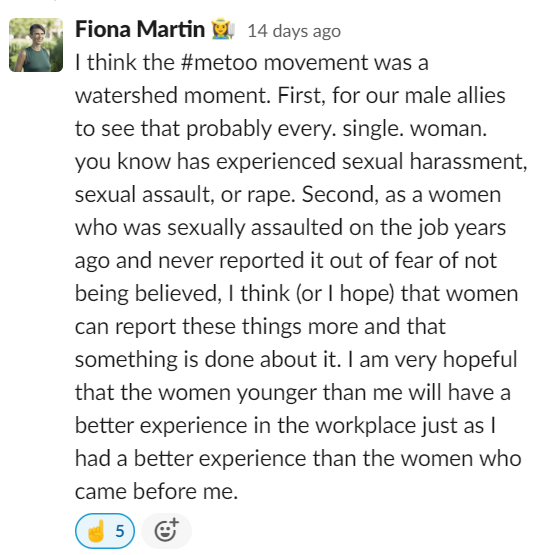
Task: Open the '14 days ago' timestamp link
Action: coord(294,31)
